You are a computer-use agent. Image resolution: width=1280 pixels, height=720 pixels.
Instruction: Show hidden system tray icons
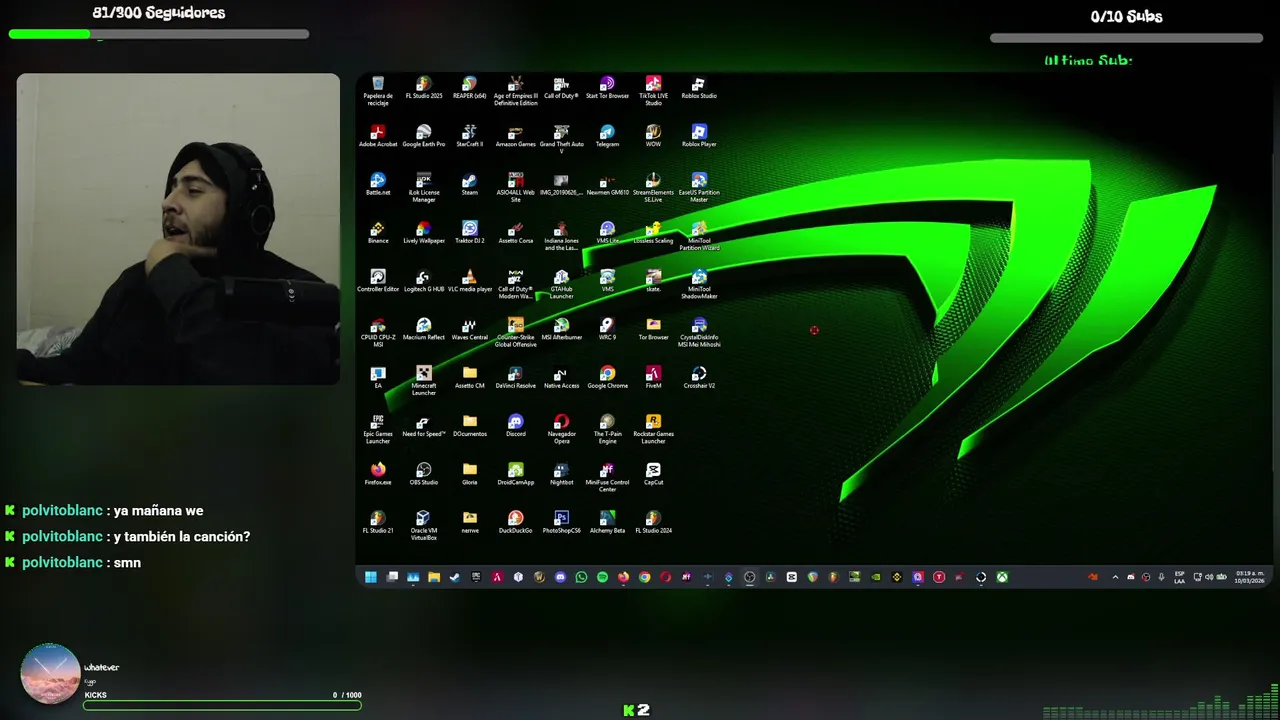(1115, 577)
